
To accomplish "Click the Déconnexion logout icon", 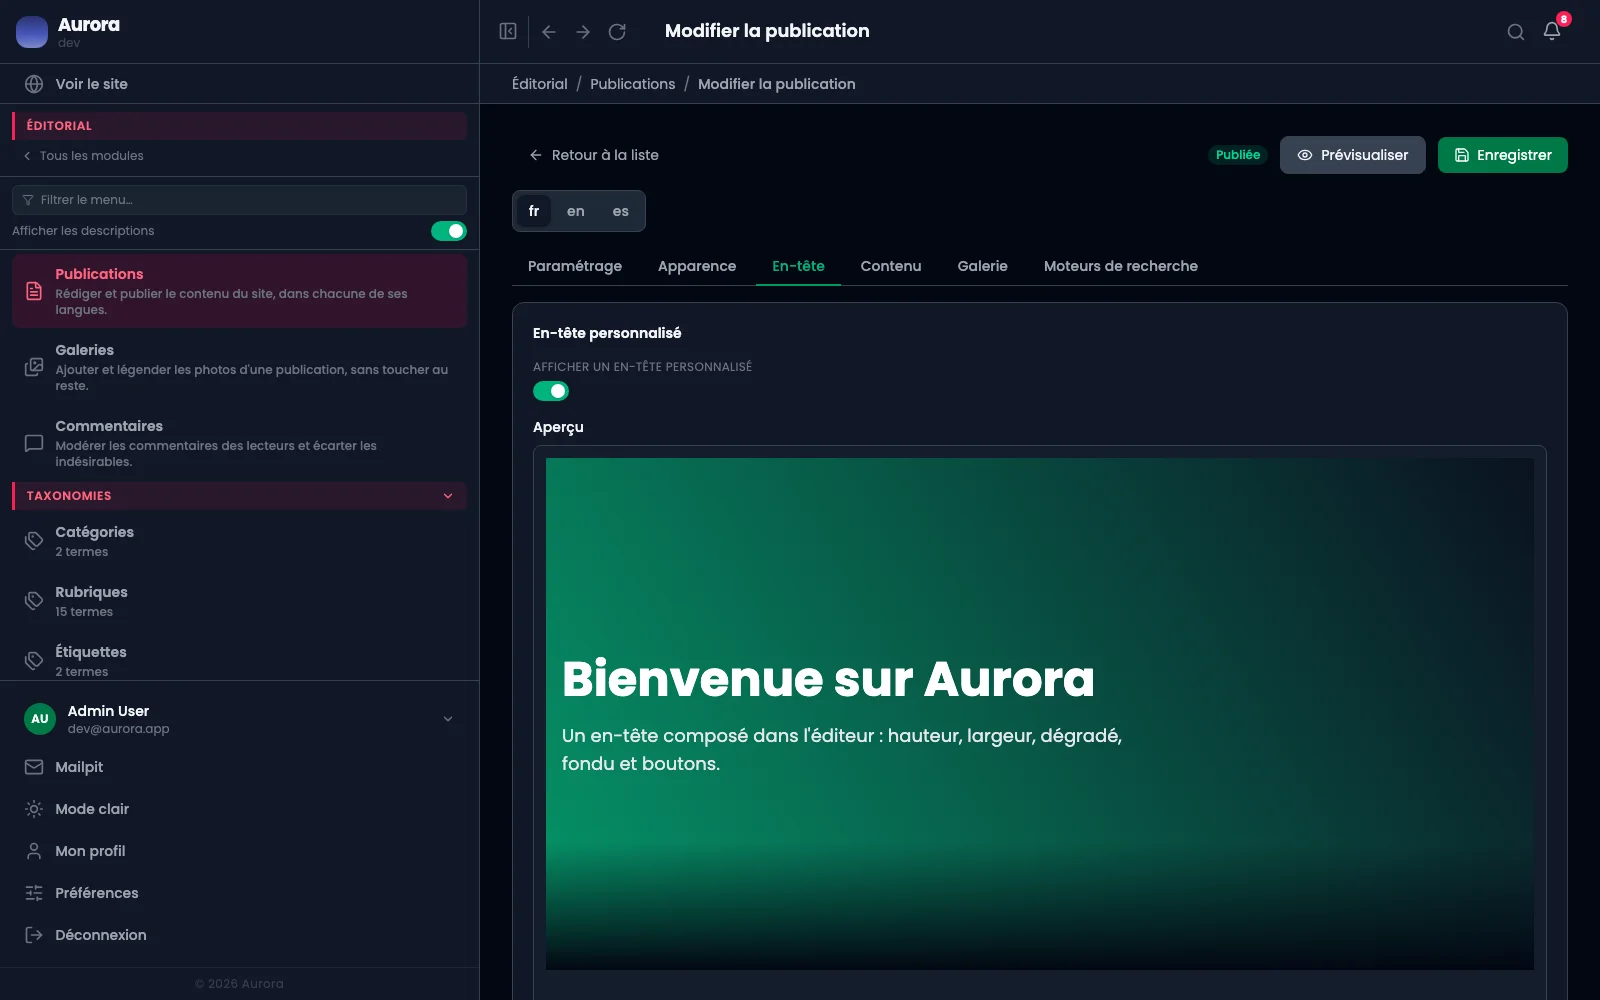I will pyautogui.click(x=34, y=935).
